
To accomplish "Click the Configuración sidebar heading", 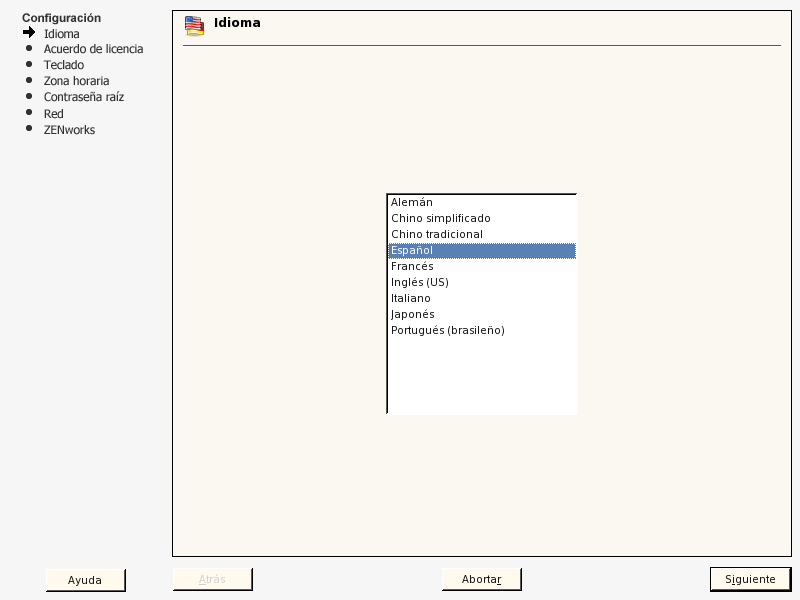I will [62, 18].
